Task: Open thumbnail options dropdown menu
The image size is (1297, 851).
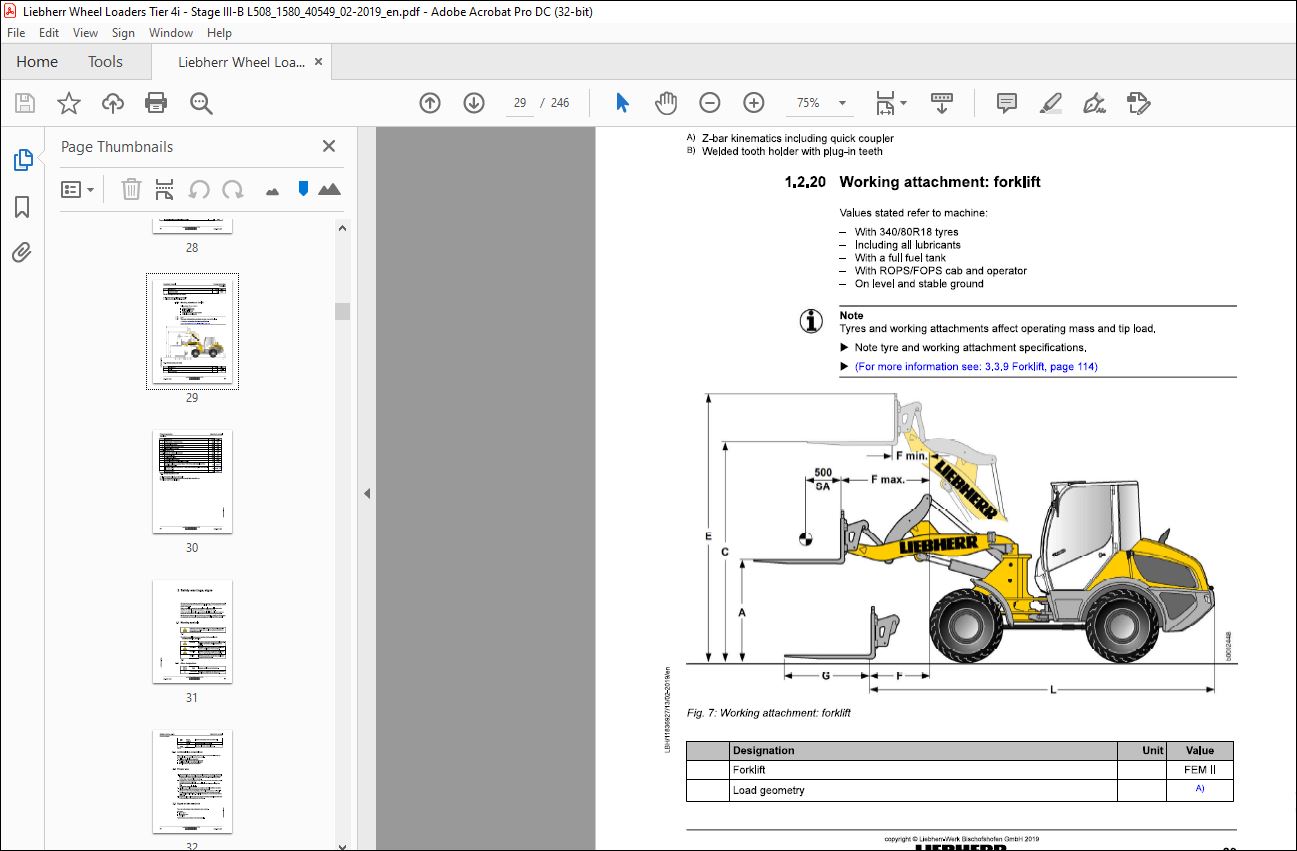Action: click(x=77, y=189)
